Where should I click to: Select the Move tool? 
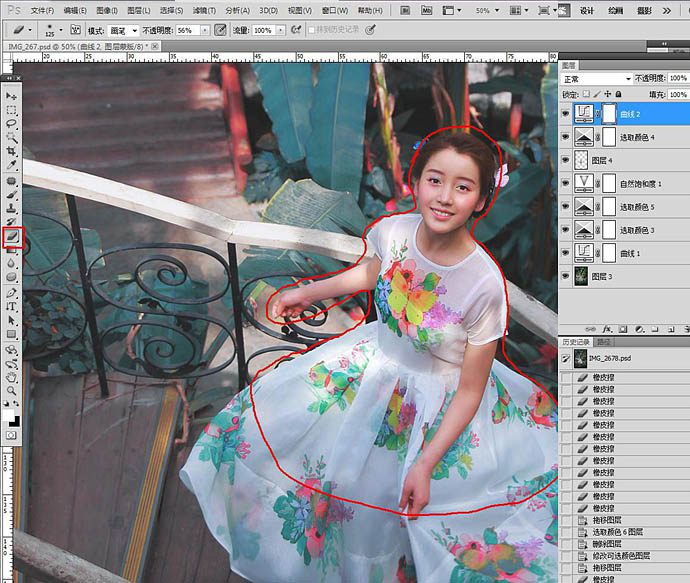[11, 96]
